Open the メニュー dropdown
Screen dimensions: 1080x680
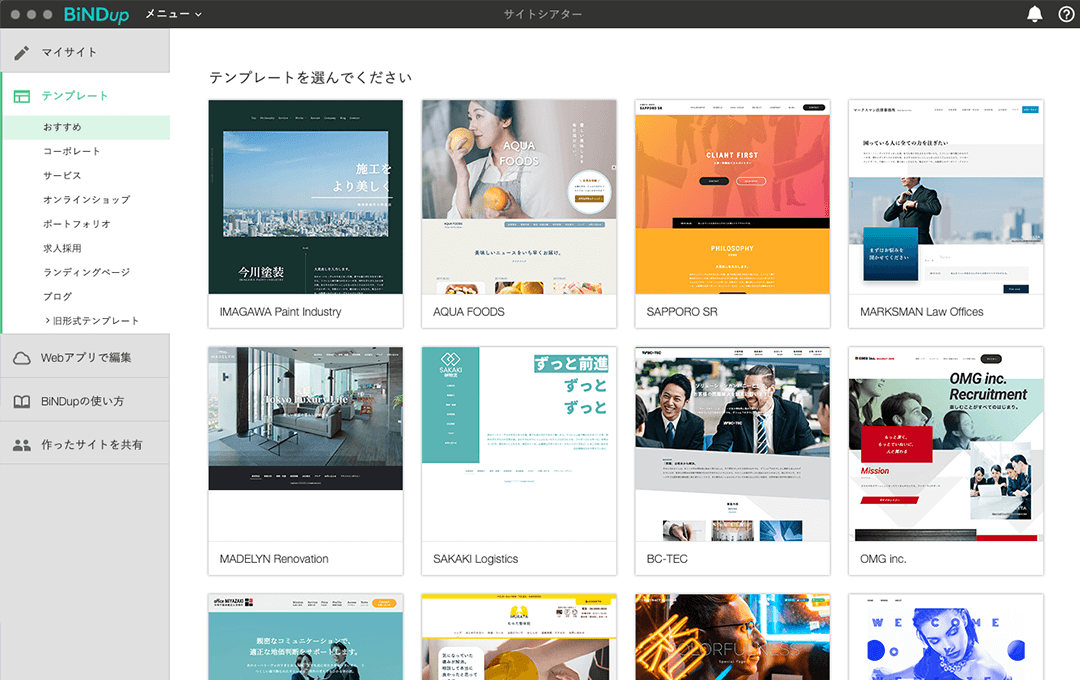(173, 14)
